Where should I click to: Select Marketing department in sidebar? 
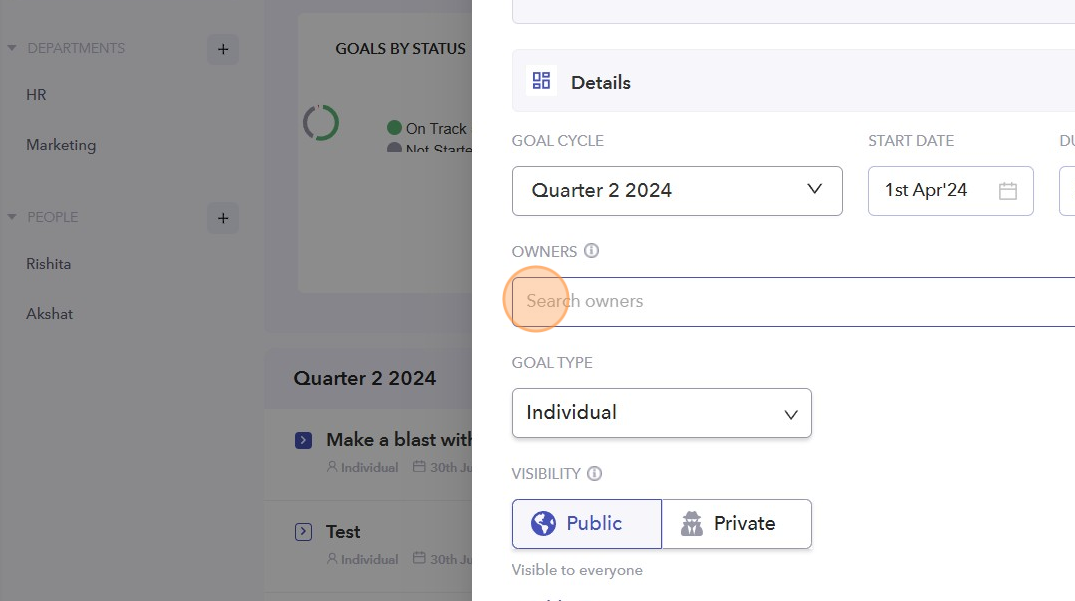pyautogui.click(x=61, y=145)
